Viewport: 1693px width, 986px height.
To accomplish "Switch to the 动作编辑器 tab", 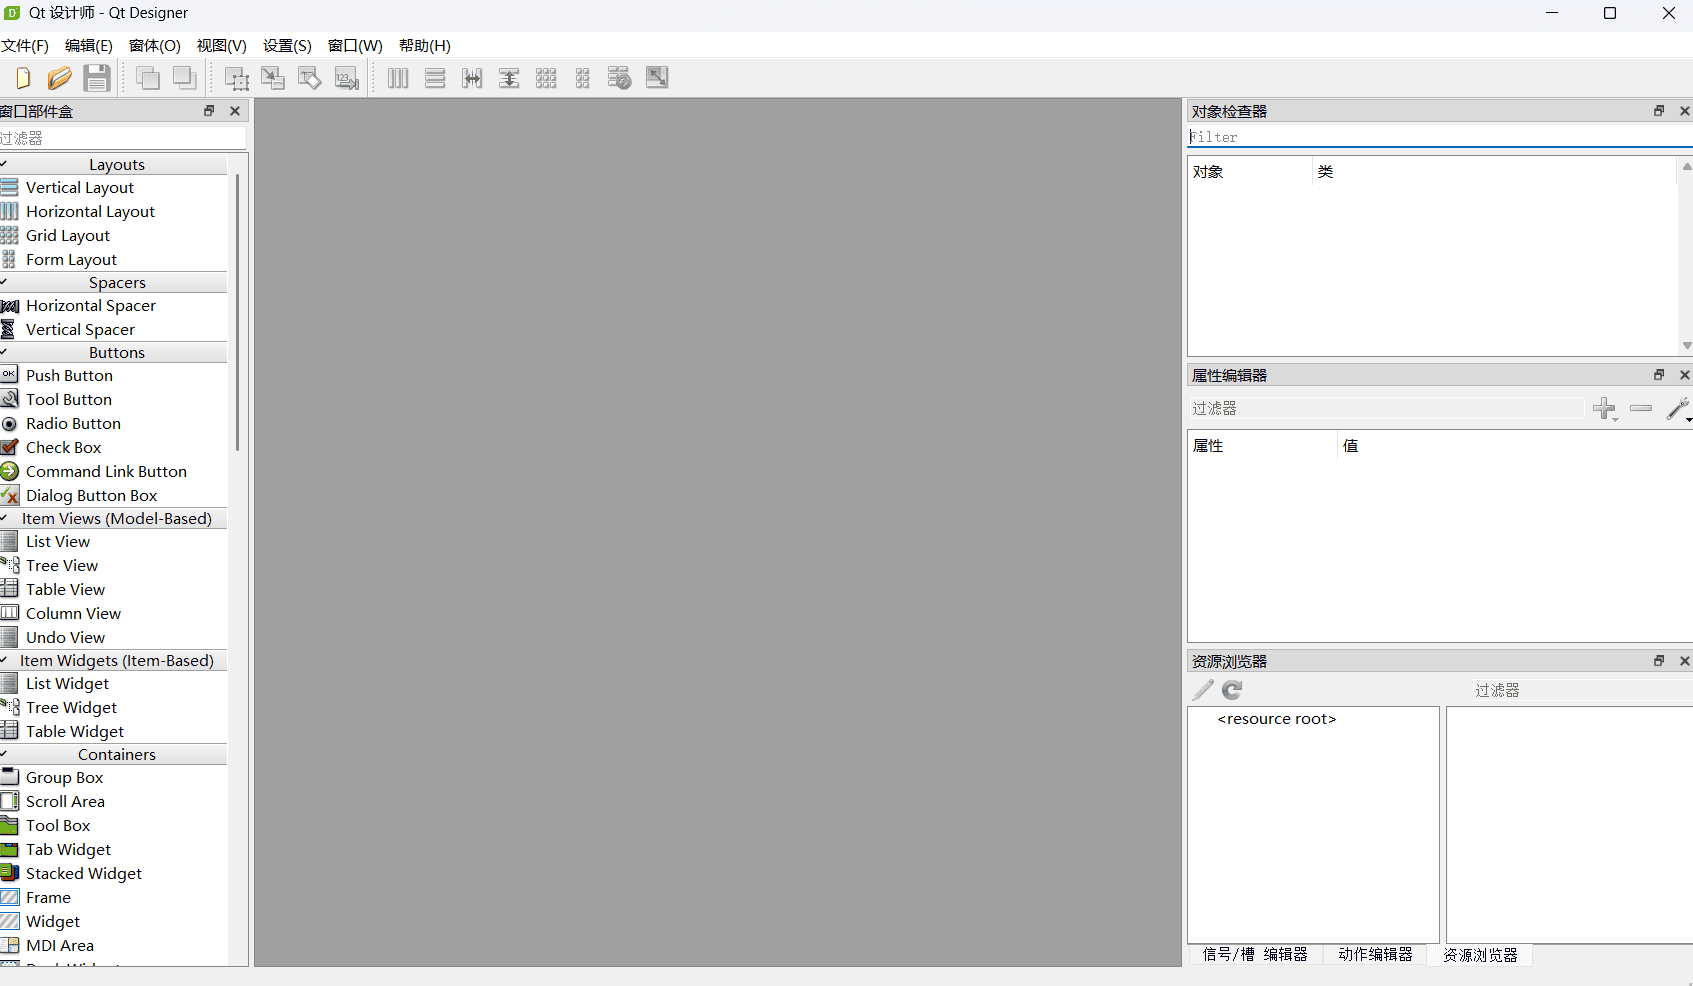I will point(1376,955).
